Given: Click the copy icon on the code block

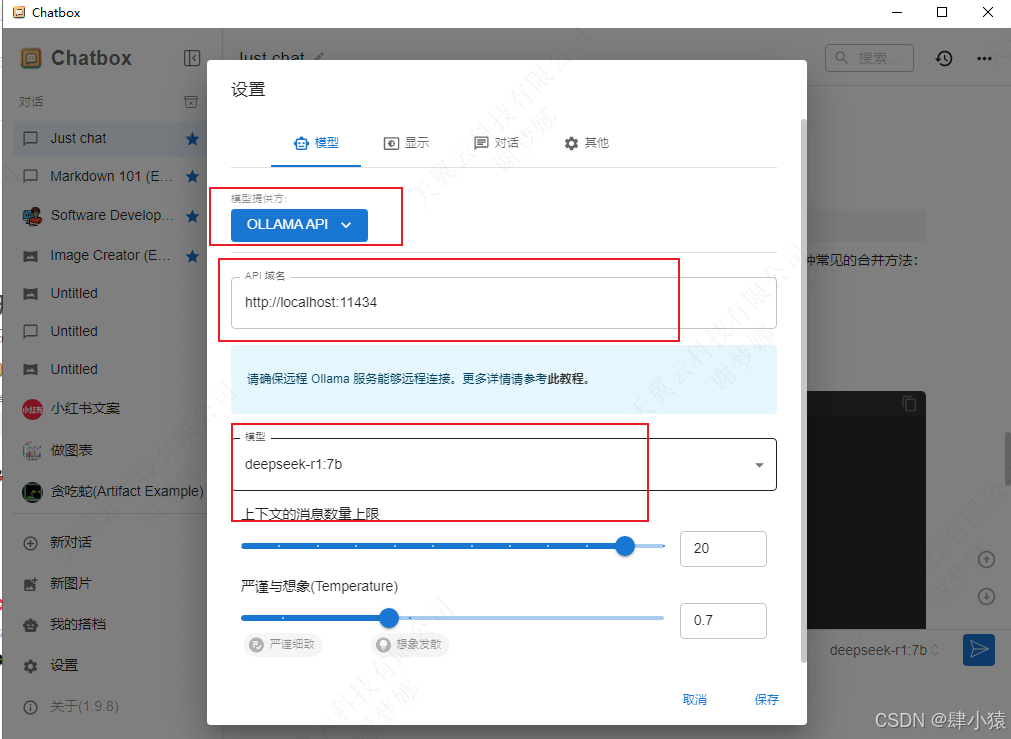Looking at the screenshot, I should 909,404.
